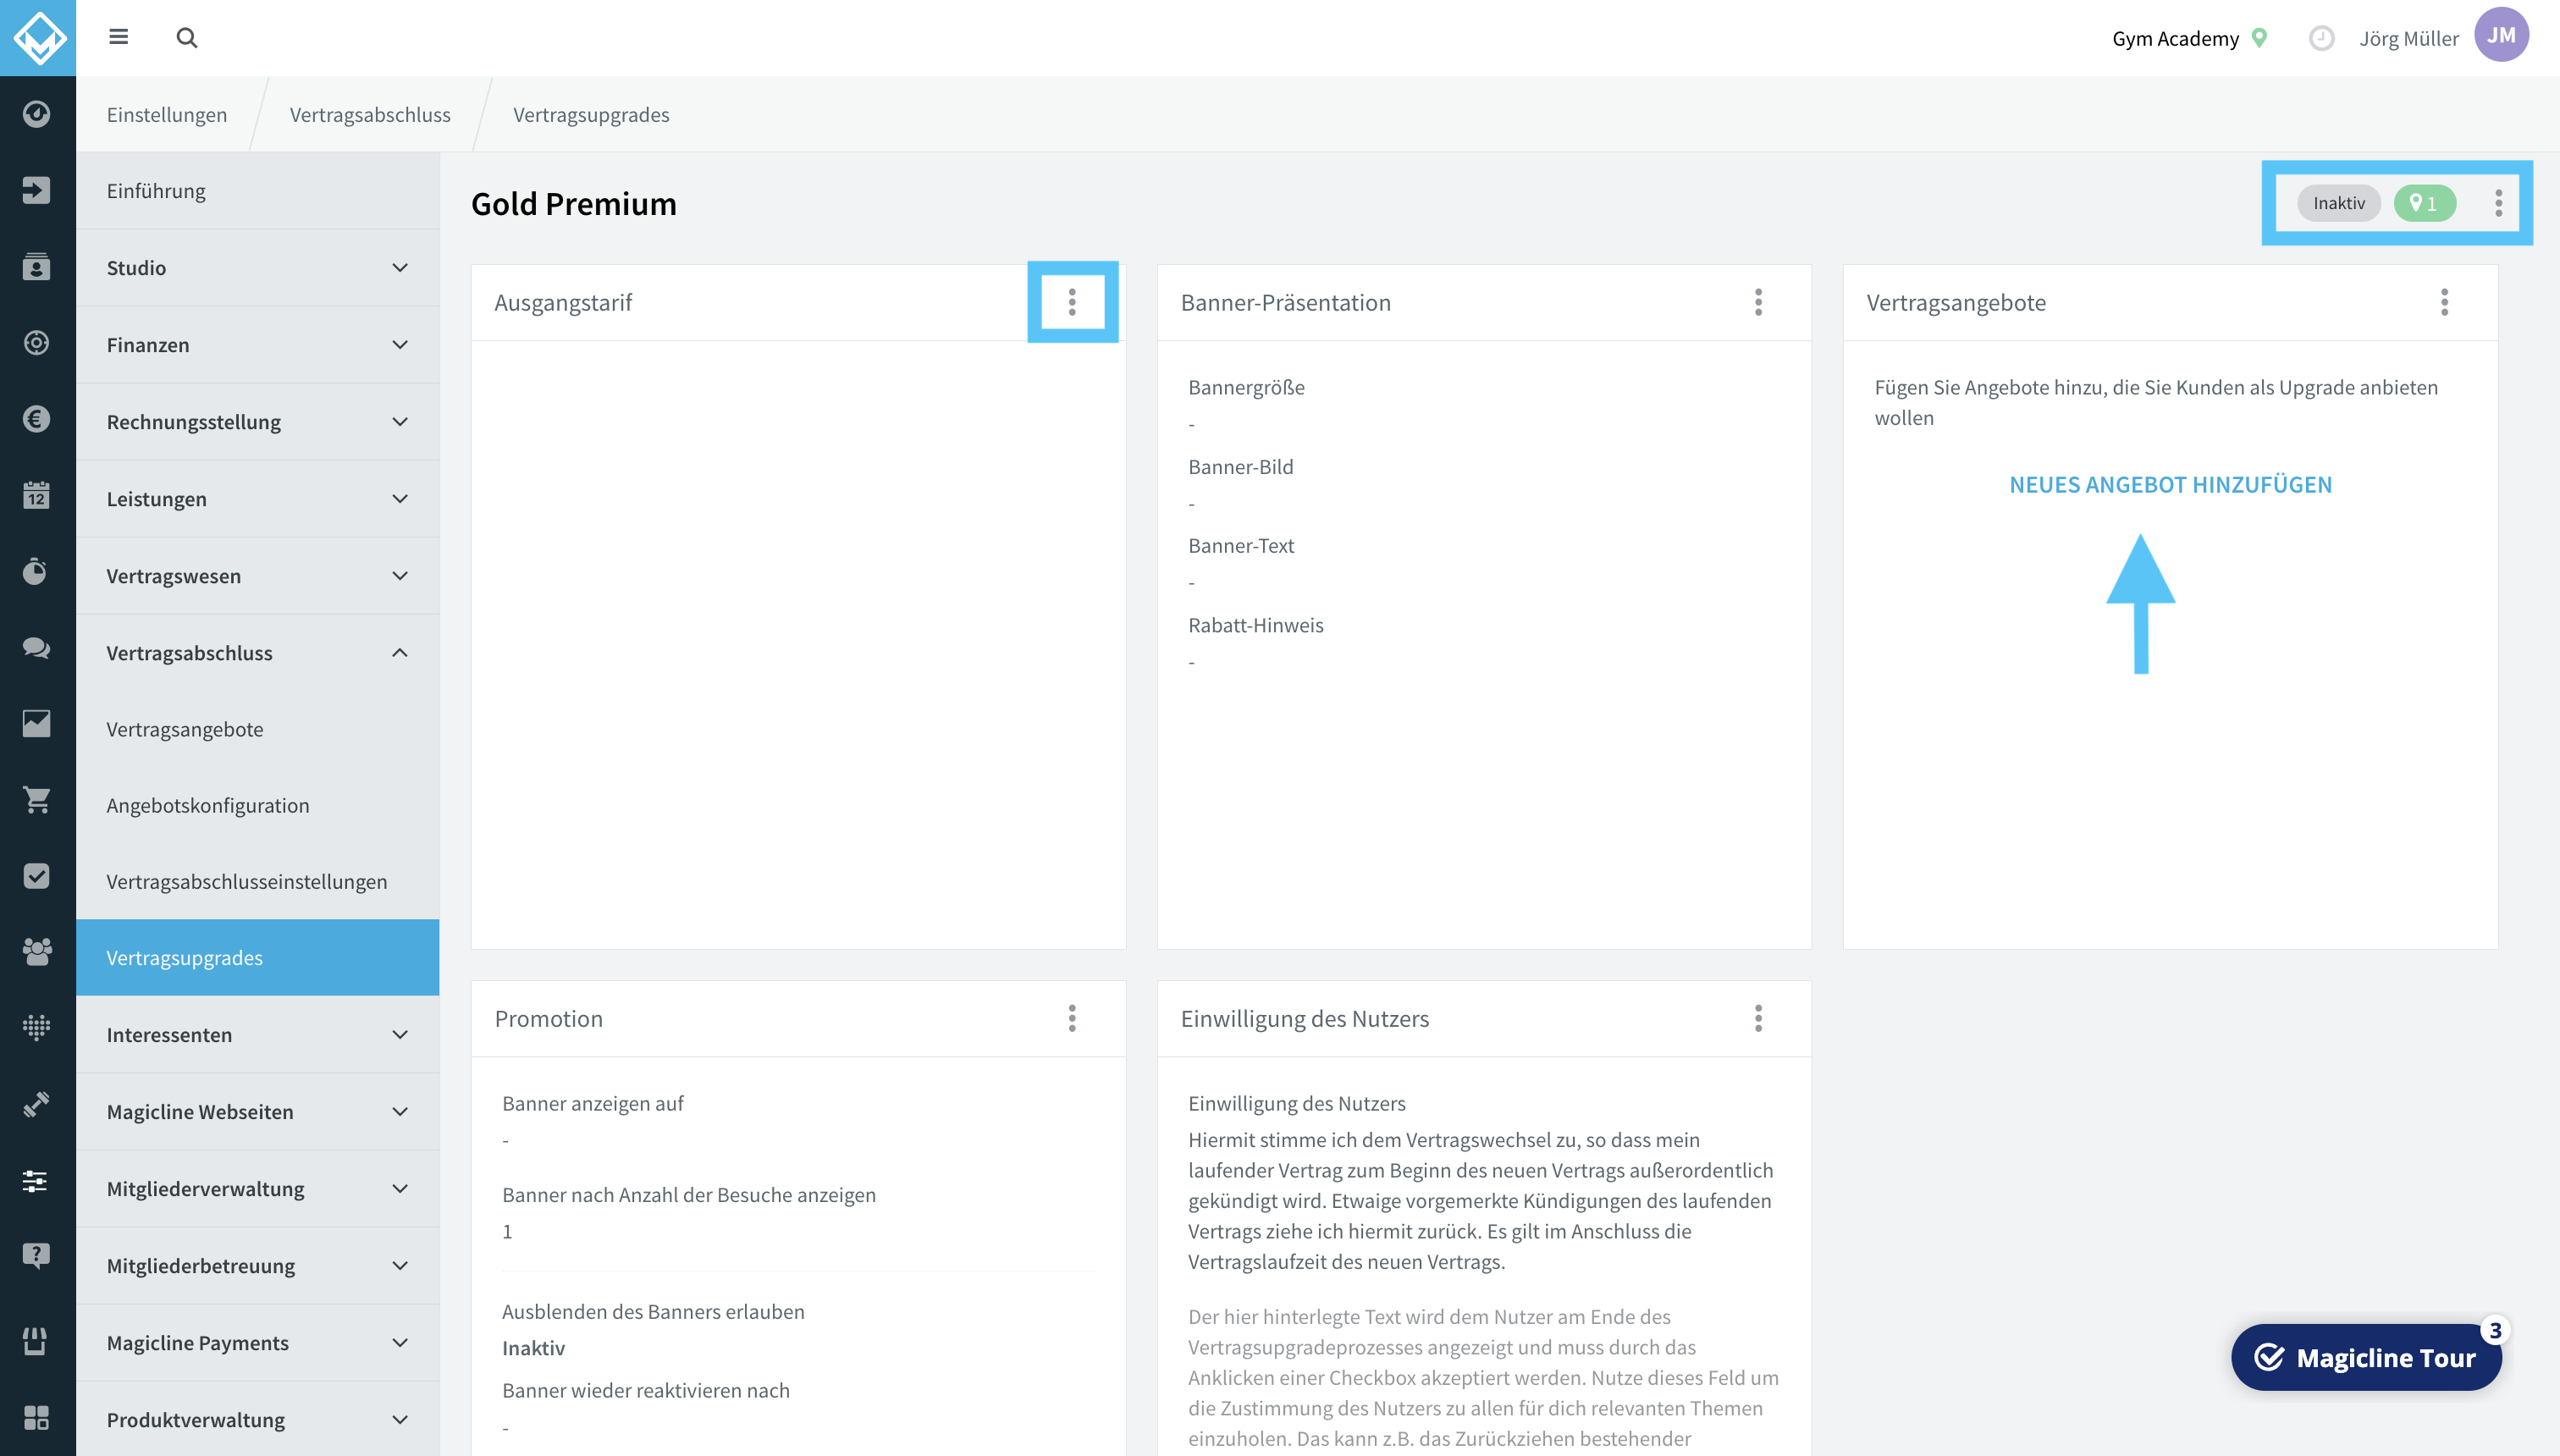The height and width of the screenshot is (1456, 2560).
Task: Expand the Leistungen section
Action: (x=258, y=498)
